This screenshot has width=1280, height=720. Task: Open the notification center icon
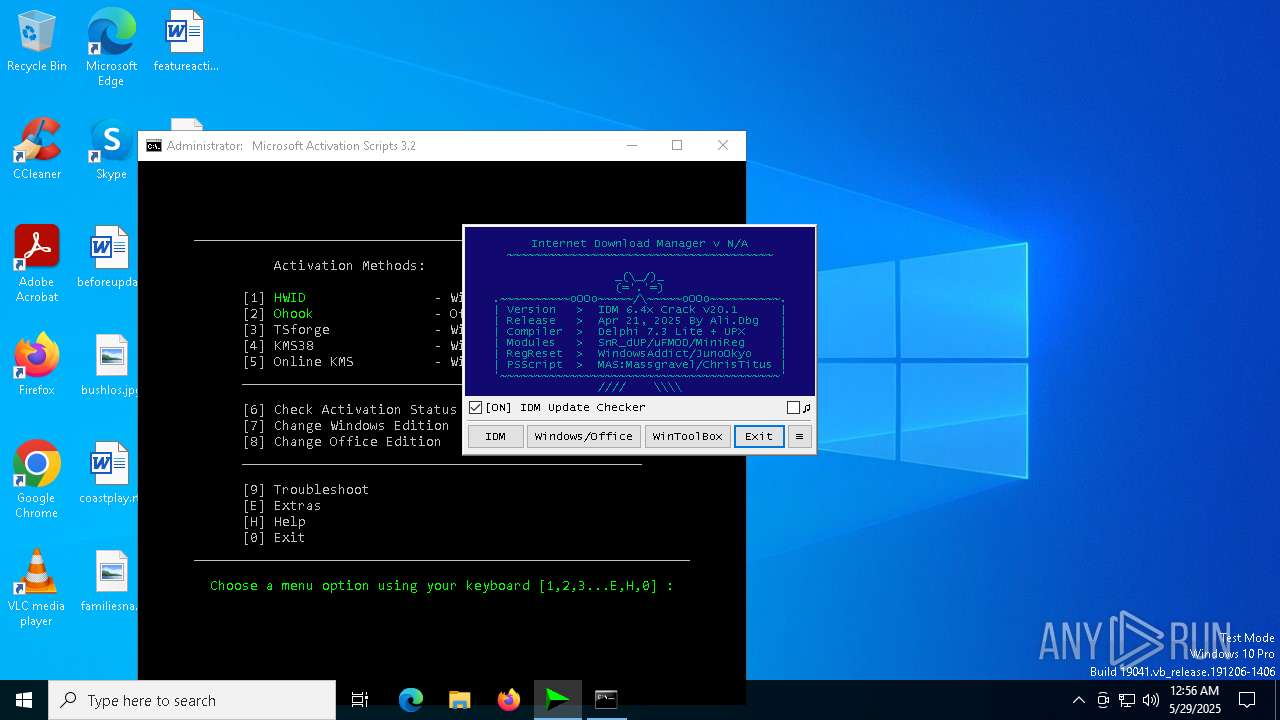(x=1247, y=700)
